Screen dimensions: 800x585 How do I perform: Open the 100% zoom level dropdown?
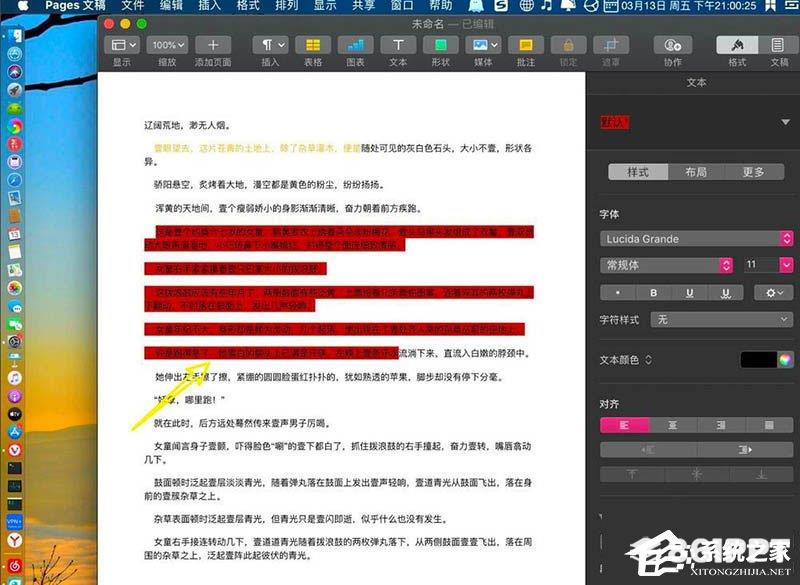(x=167, y=45)
